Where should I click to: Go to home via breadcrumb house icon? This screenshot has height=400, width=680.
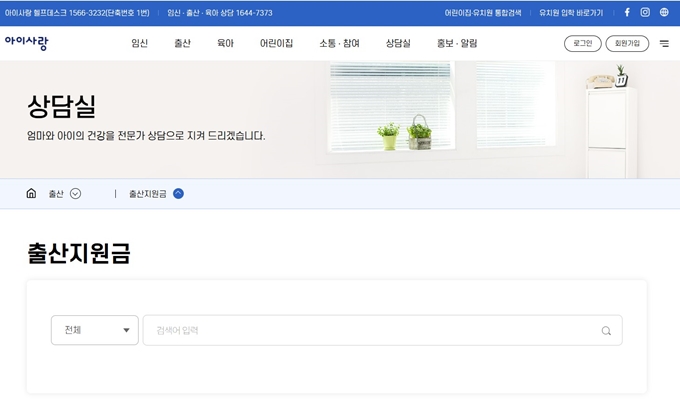pyautogui.click(x=31, y=193)
